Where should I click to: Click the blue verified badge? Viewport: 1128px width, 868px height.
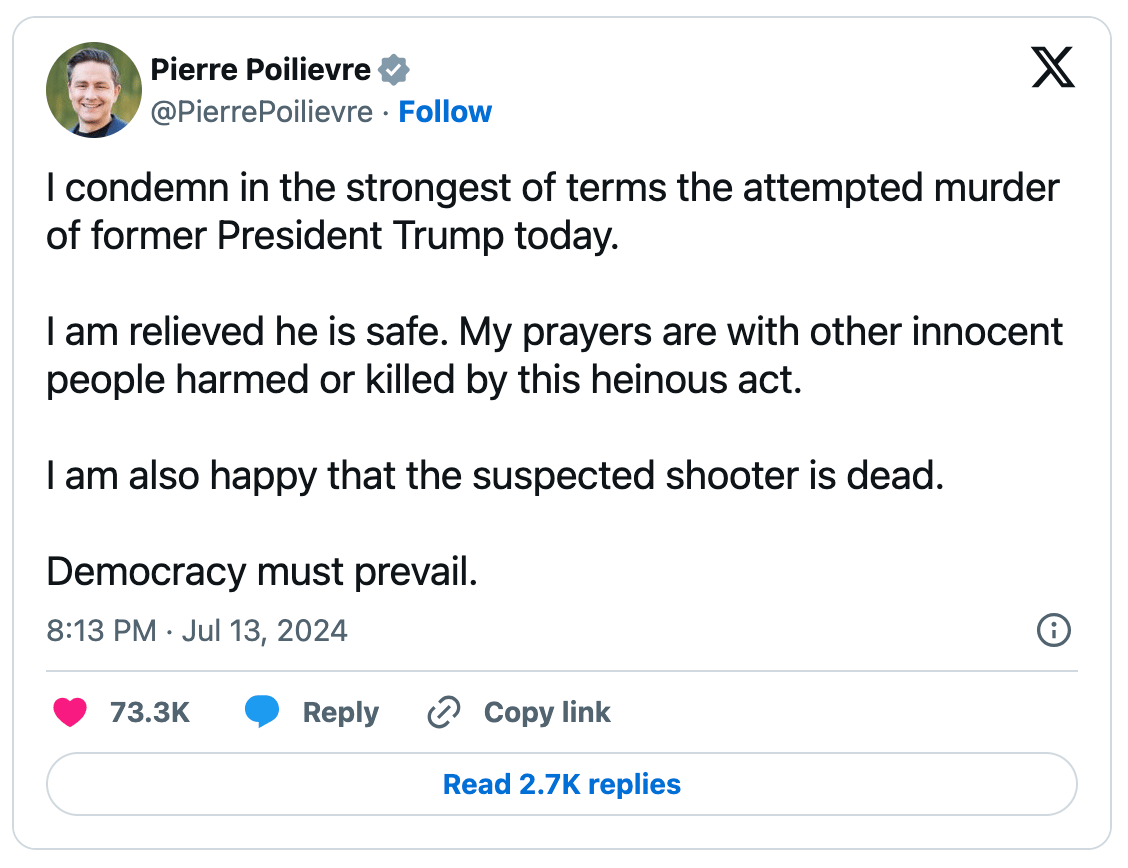click(x=395, y=71)
